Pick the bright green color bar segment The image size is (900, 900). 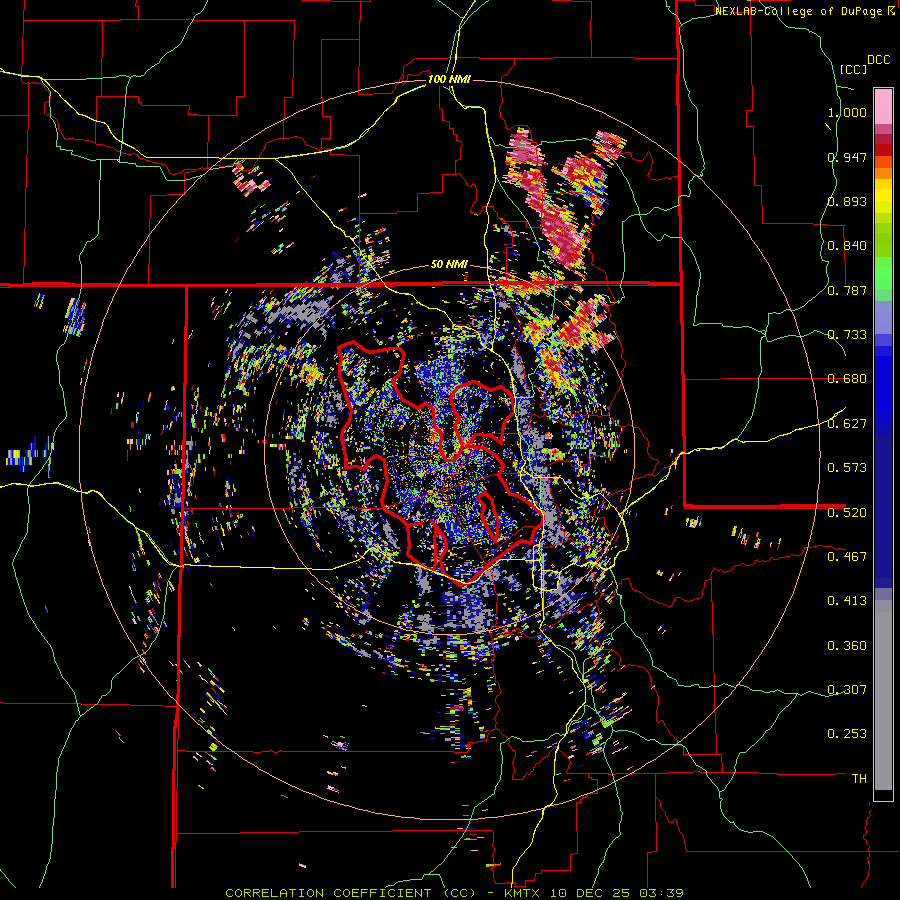(883, 273)
